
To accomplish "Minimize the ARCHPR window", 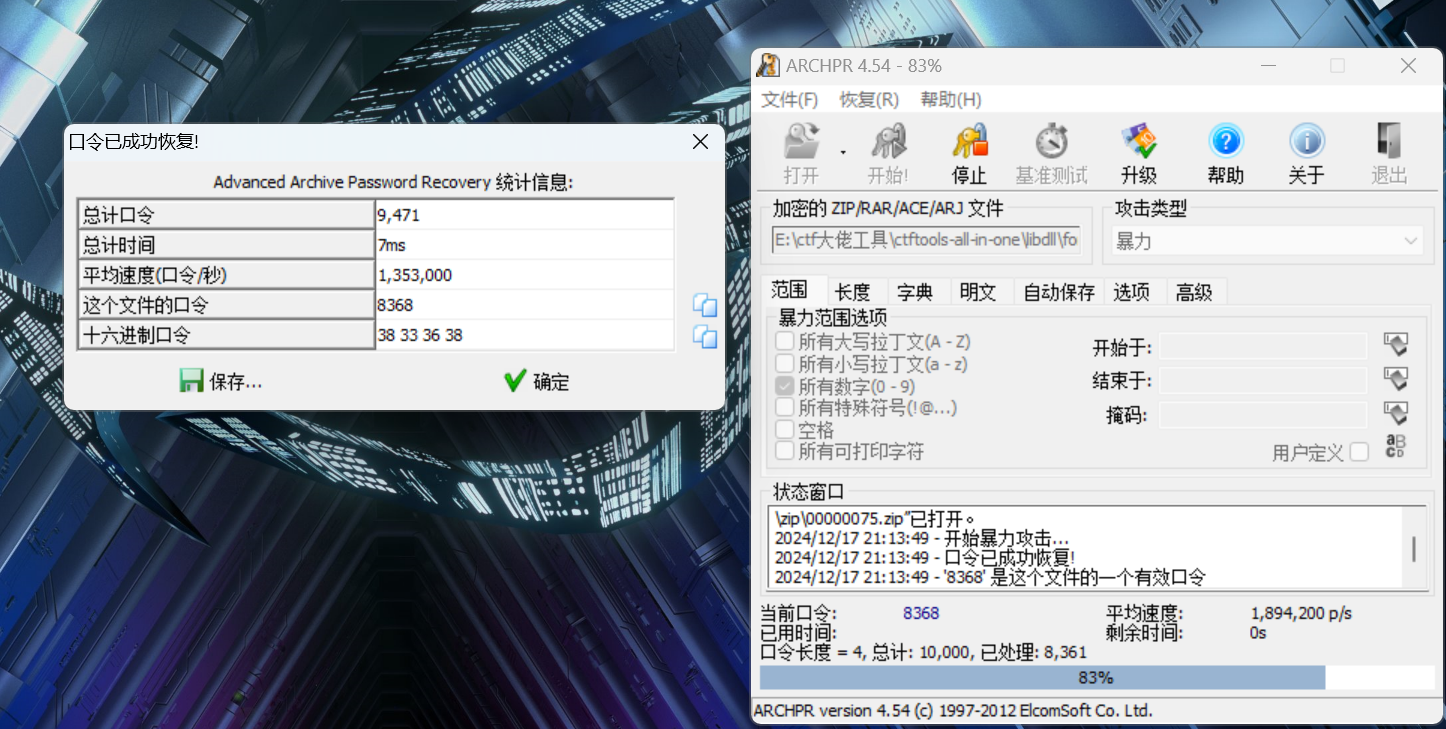I will pyautogui.click(x=1268, y=65).
